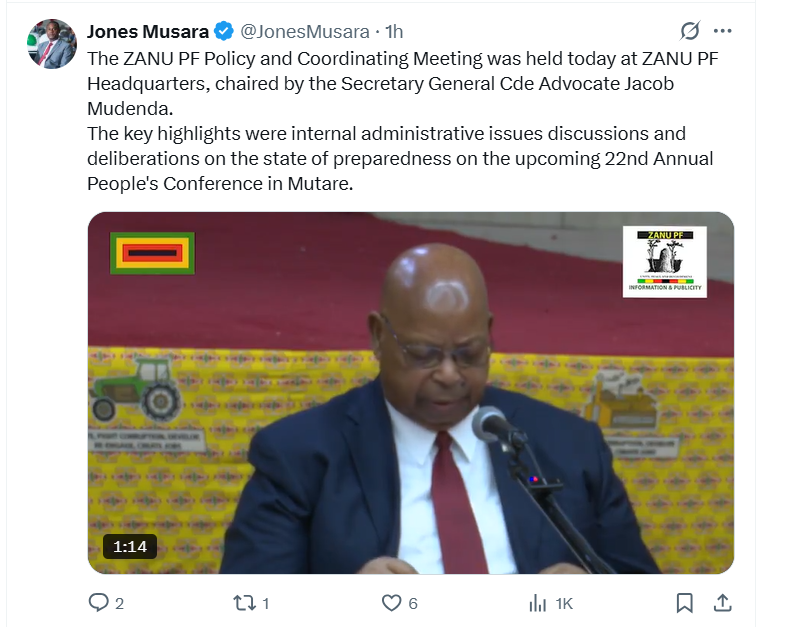Play the ZANU PF meeting video

tap(411, 393)
